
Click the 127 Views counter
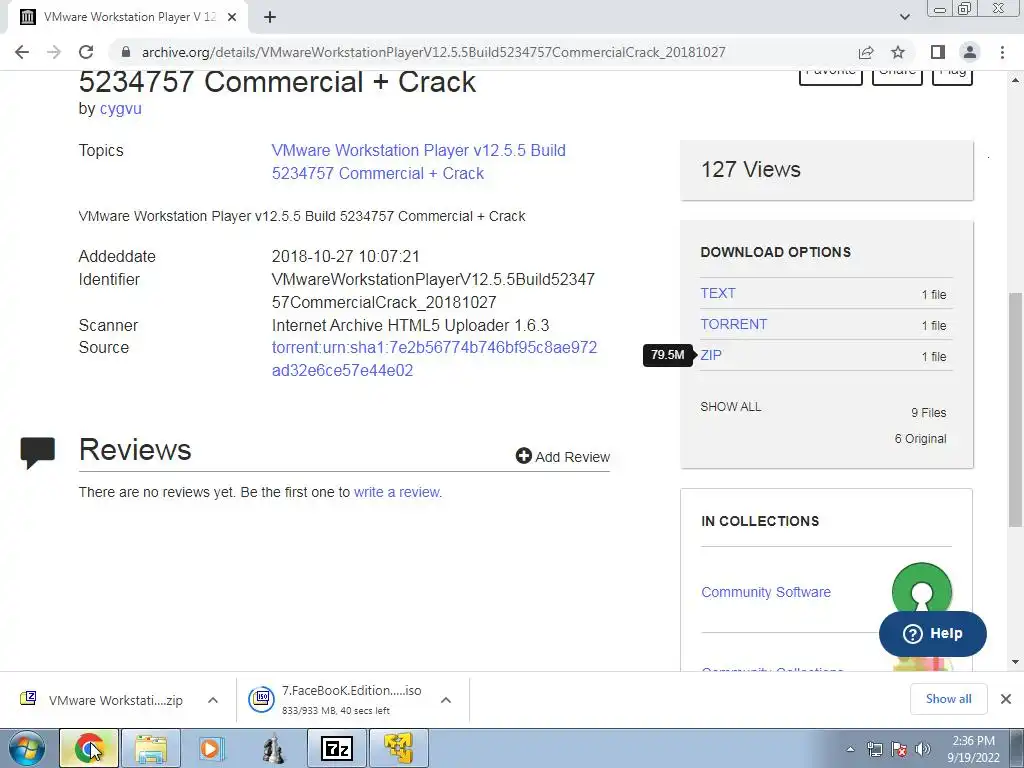751,170
